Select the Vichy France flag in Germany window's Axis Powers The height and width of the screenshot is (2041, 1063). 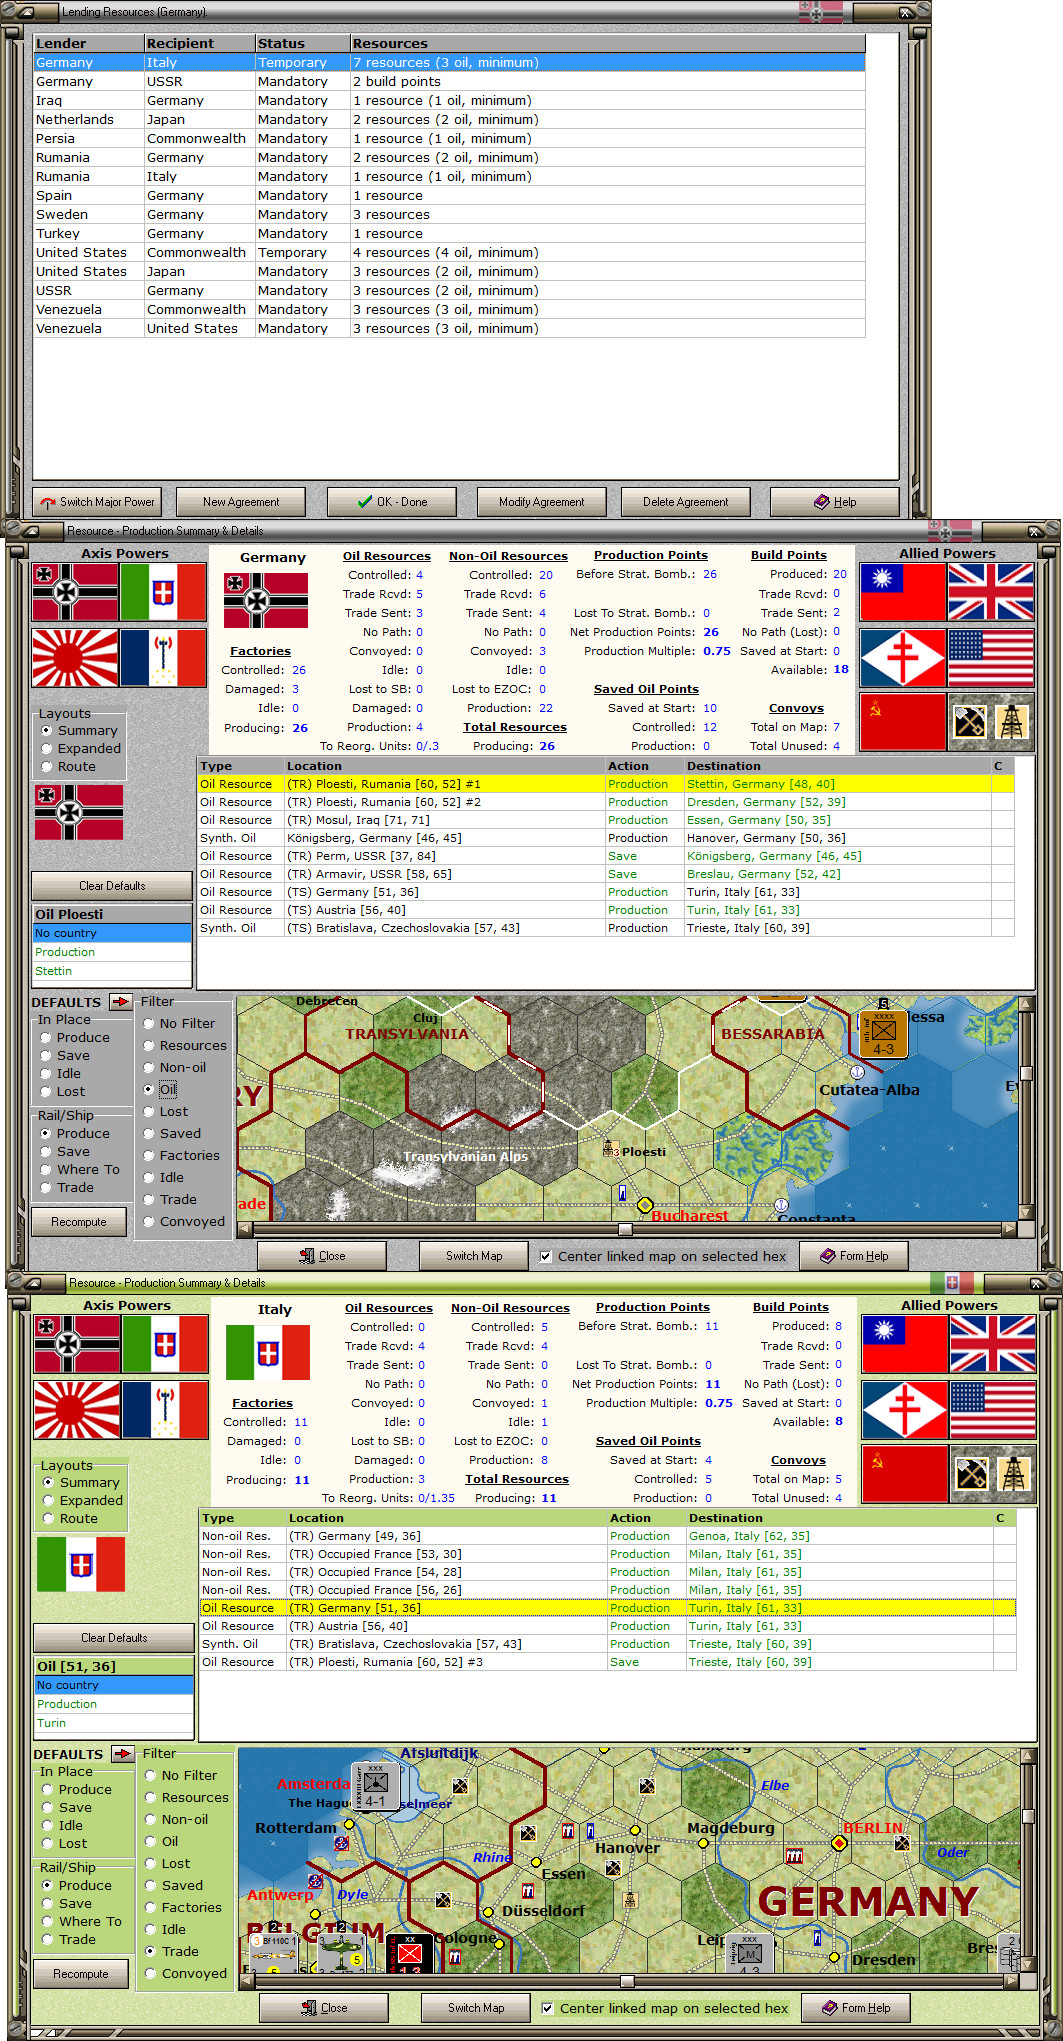tap(163, 658)
